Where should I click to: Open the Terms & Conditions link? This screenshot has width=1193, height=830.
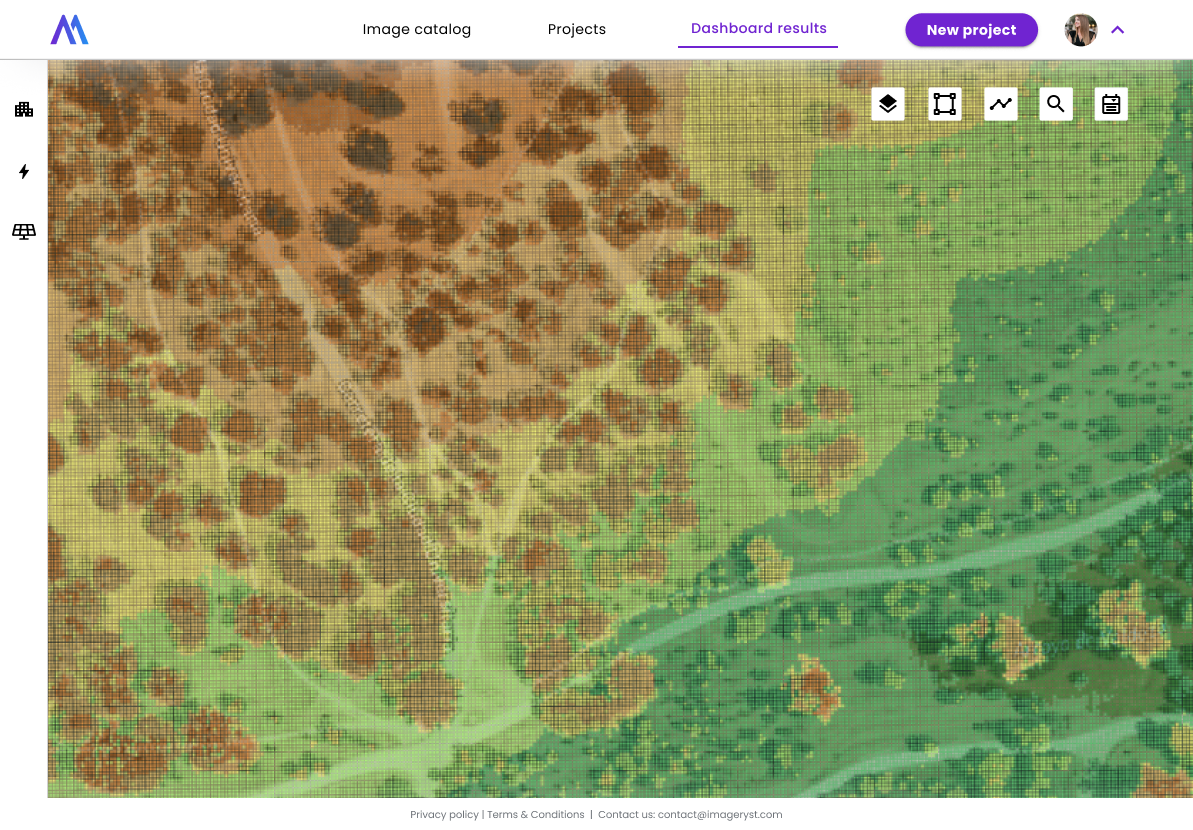[x=536, y=815]
